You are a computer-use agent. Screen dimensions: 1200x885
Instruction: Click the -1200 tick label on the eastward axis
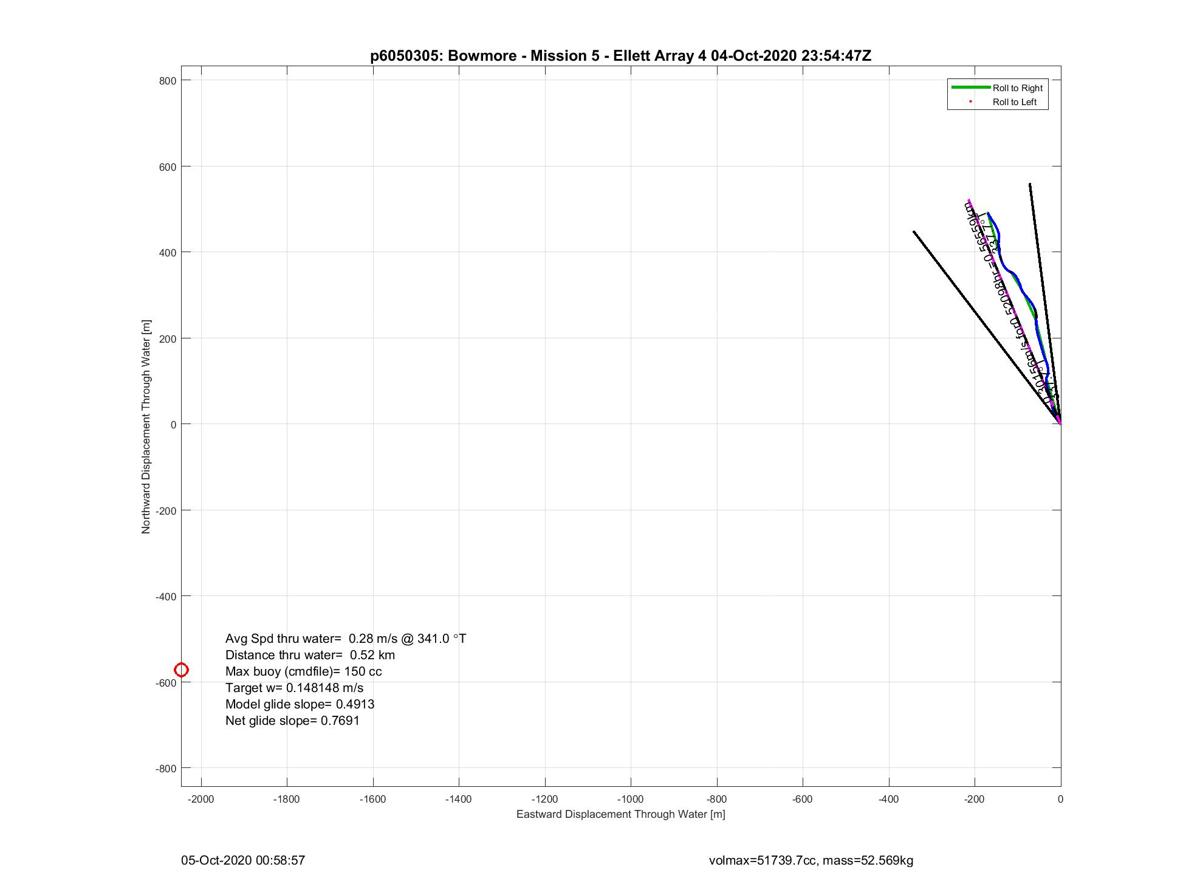pos(545,800)
